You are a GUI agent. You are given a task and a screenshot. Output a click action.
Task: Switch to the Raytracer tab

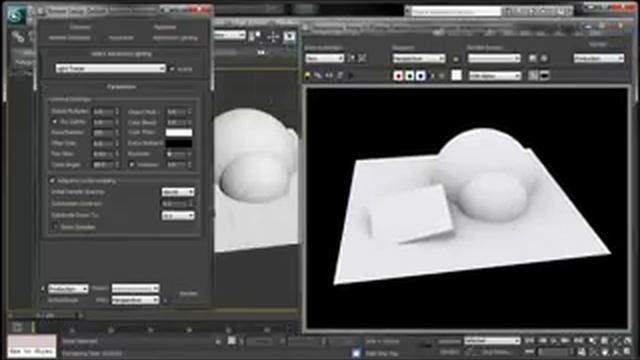coord(121,38)
